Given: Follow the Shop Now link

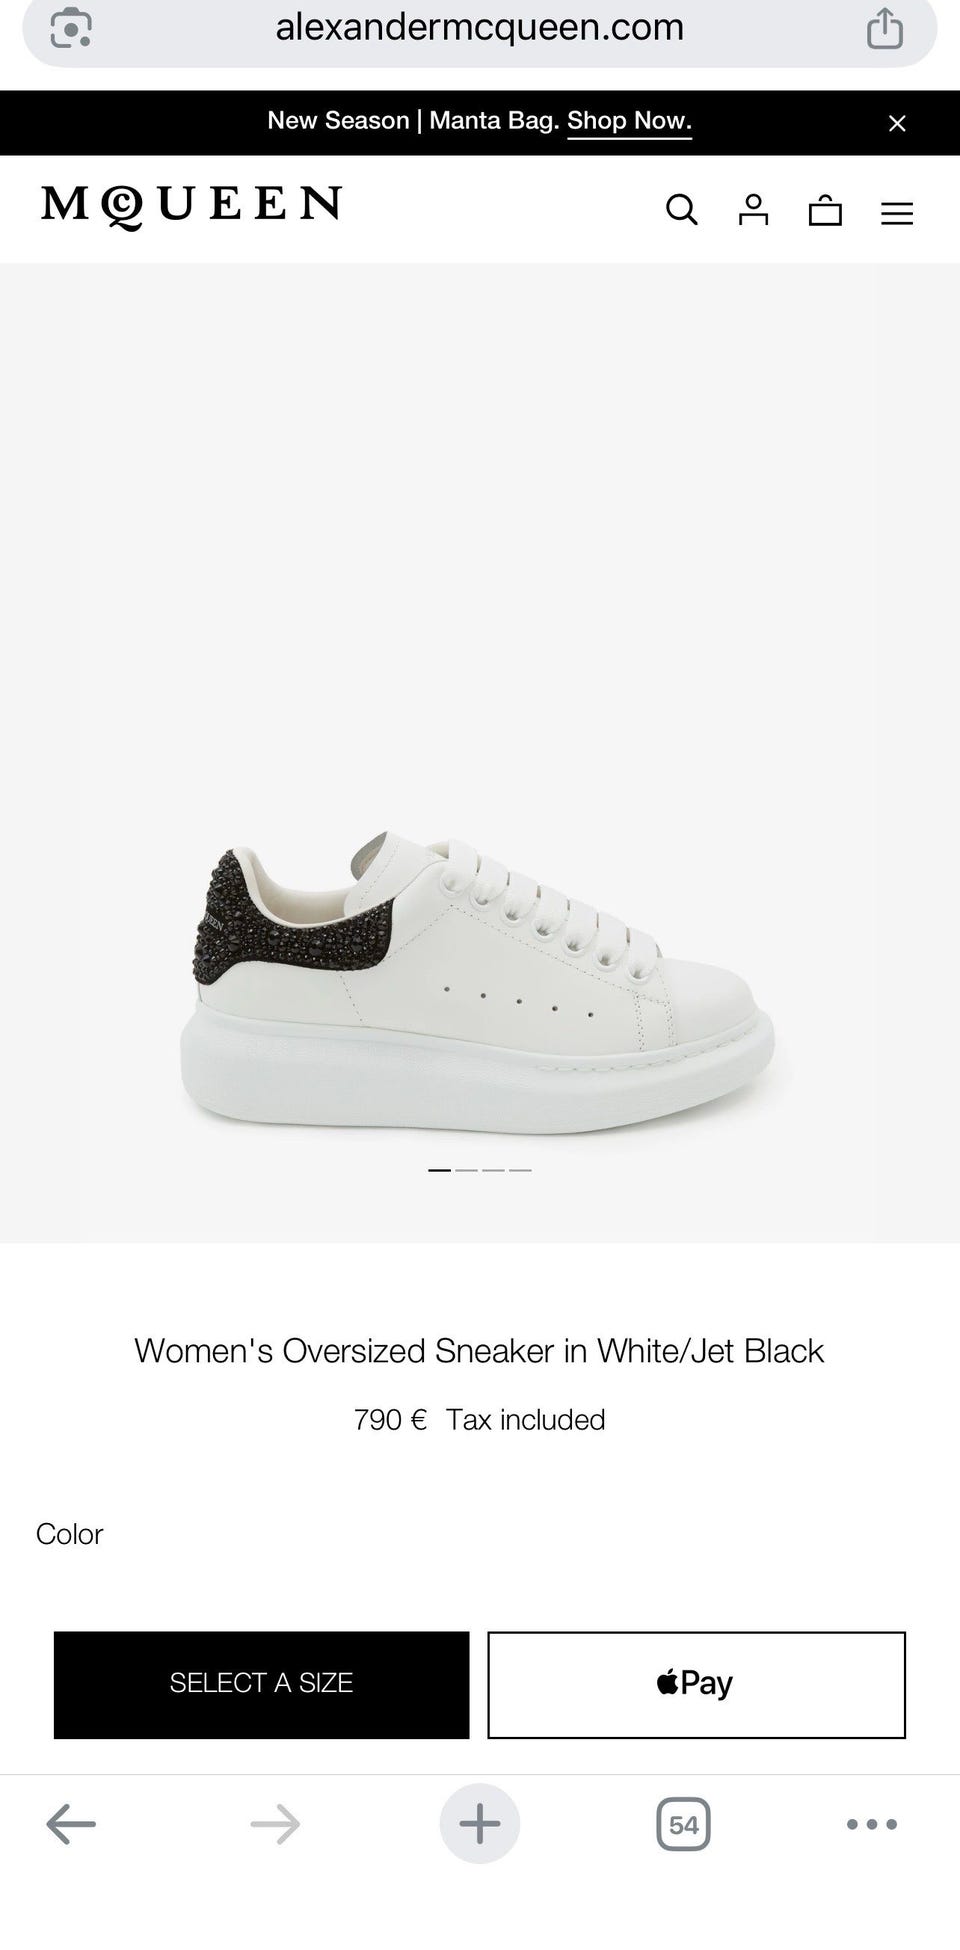Looking at the screenshot, I should pyautogui.click(x=629, y=121).
